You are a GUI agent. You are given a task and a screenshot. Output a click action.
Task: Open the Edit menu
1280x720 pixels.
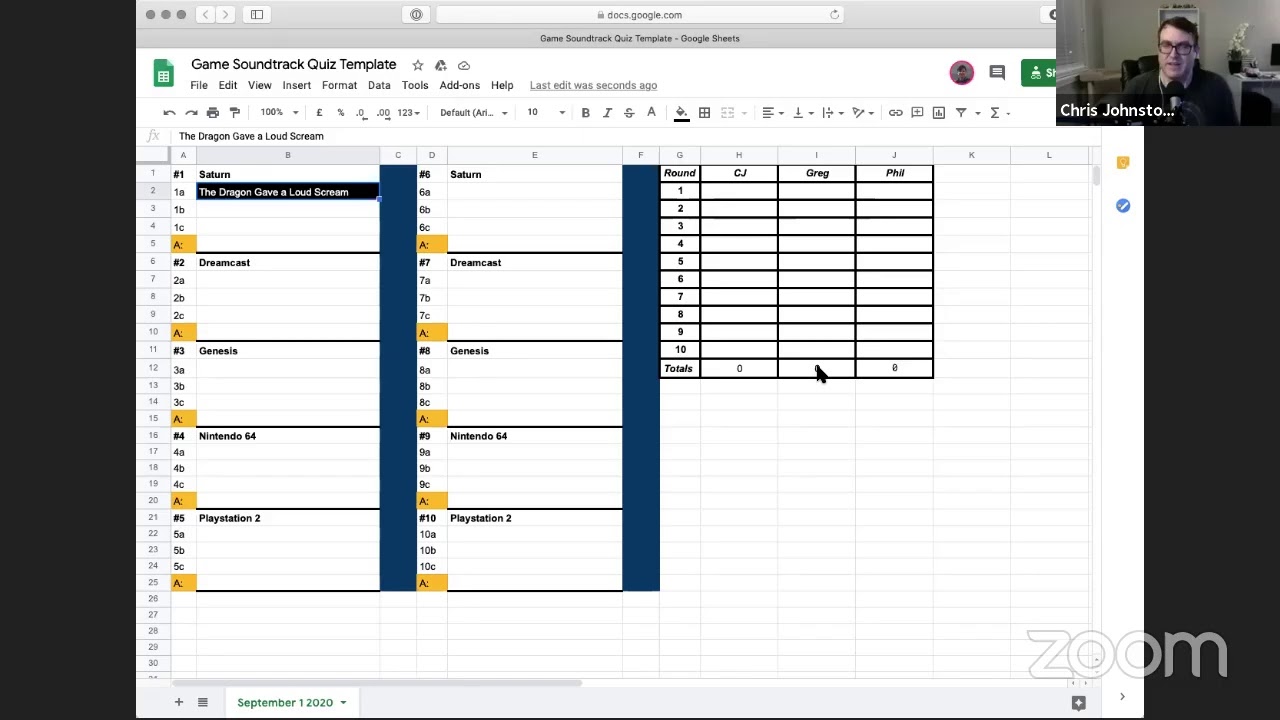click(x=228, y=86)
